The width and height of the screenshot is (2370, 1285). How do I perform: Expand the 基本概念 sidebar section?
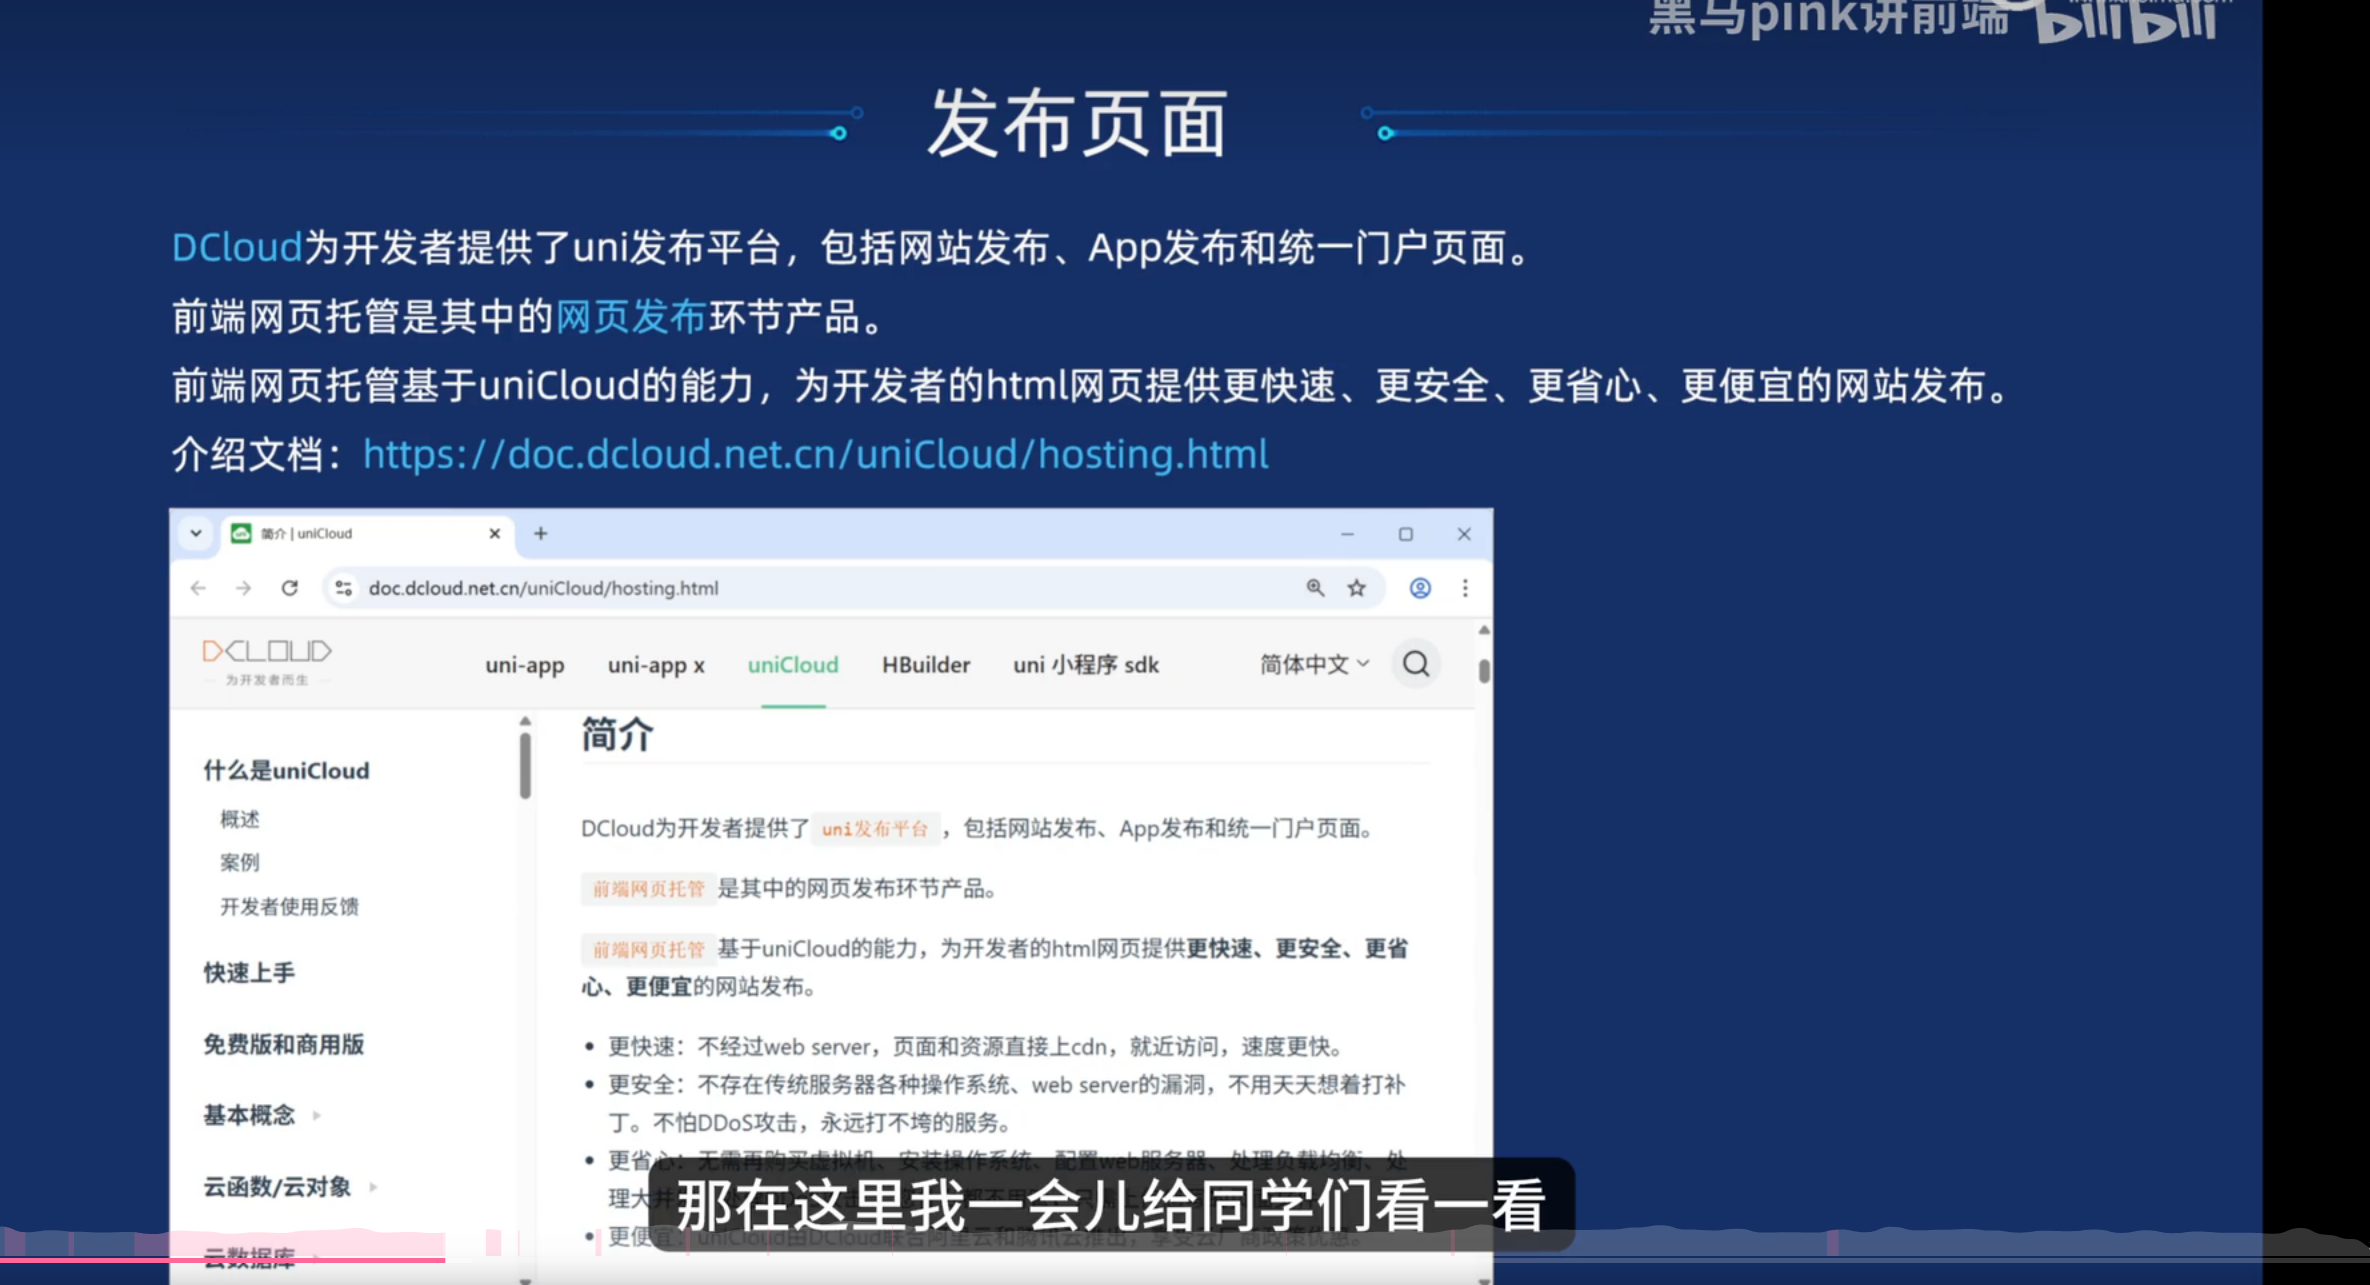click(x=316, y=1115)
